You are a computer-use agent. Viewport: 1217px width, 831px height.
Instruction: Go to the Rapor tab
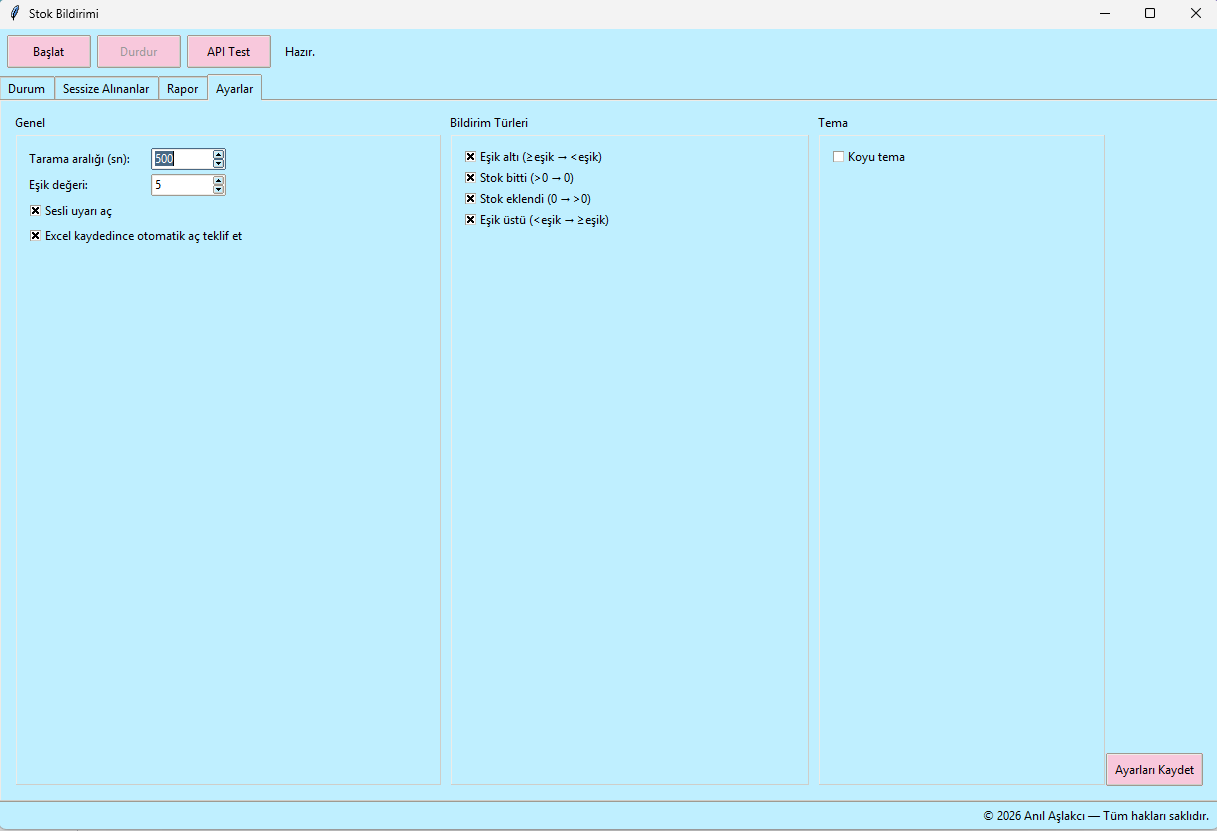click(x=183, y=89)
